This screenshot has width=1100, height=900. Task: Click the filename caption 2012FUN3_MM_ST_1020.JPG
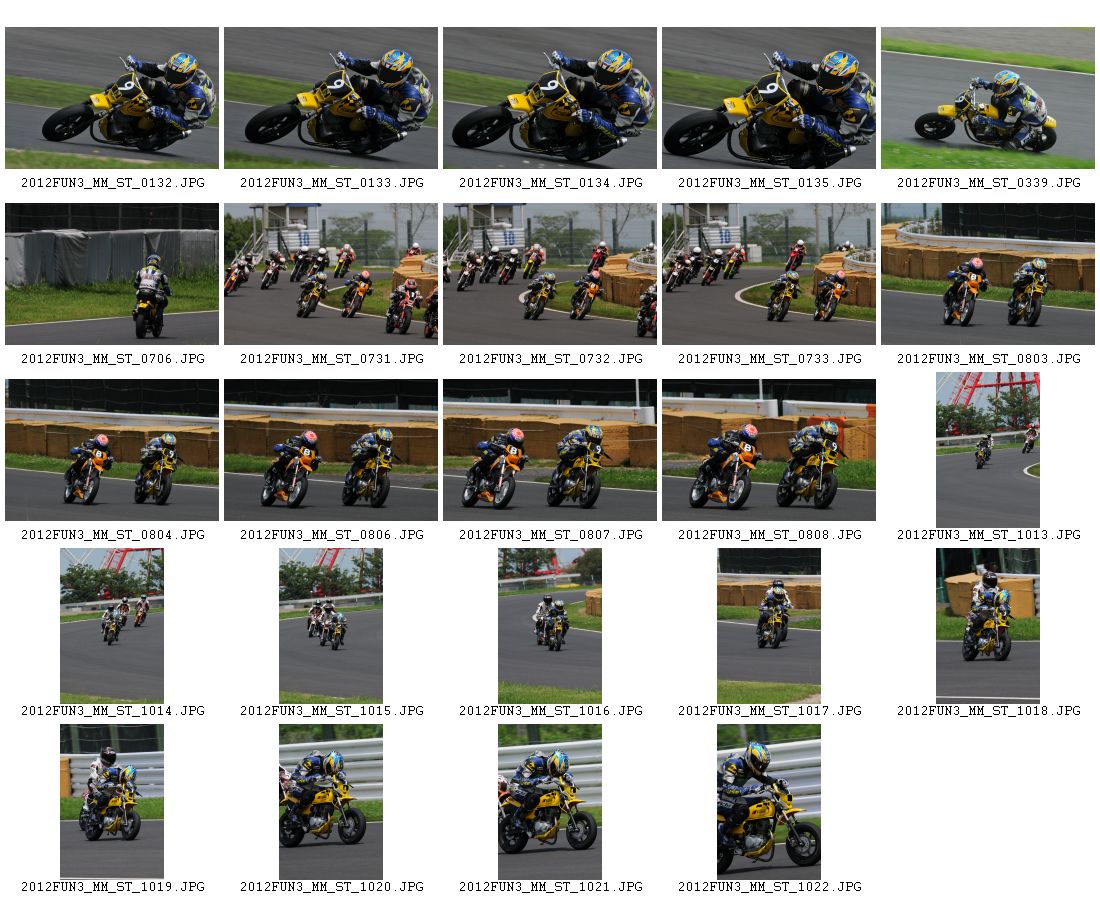tap(332, 887)
